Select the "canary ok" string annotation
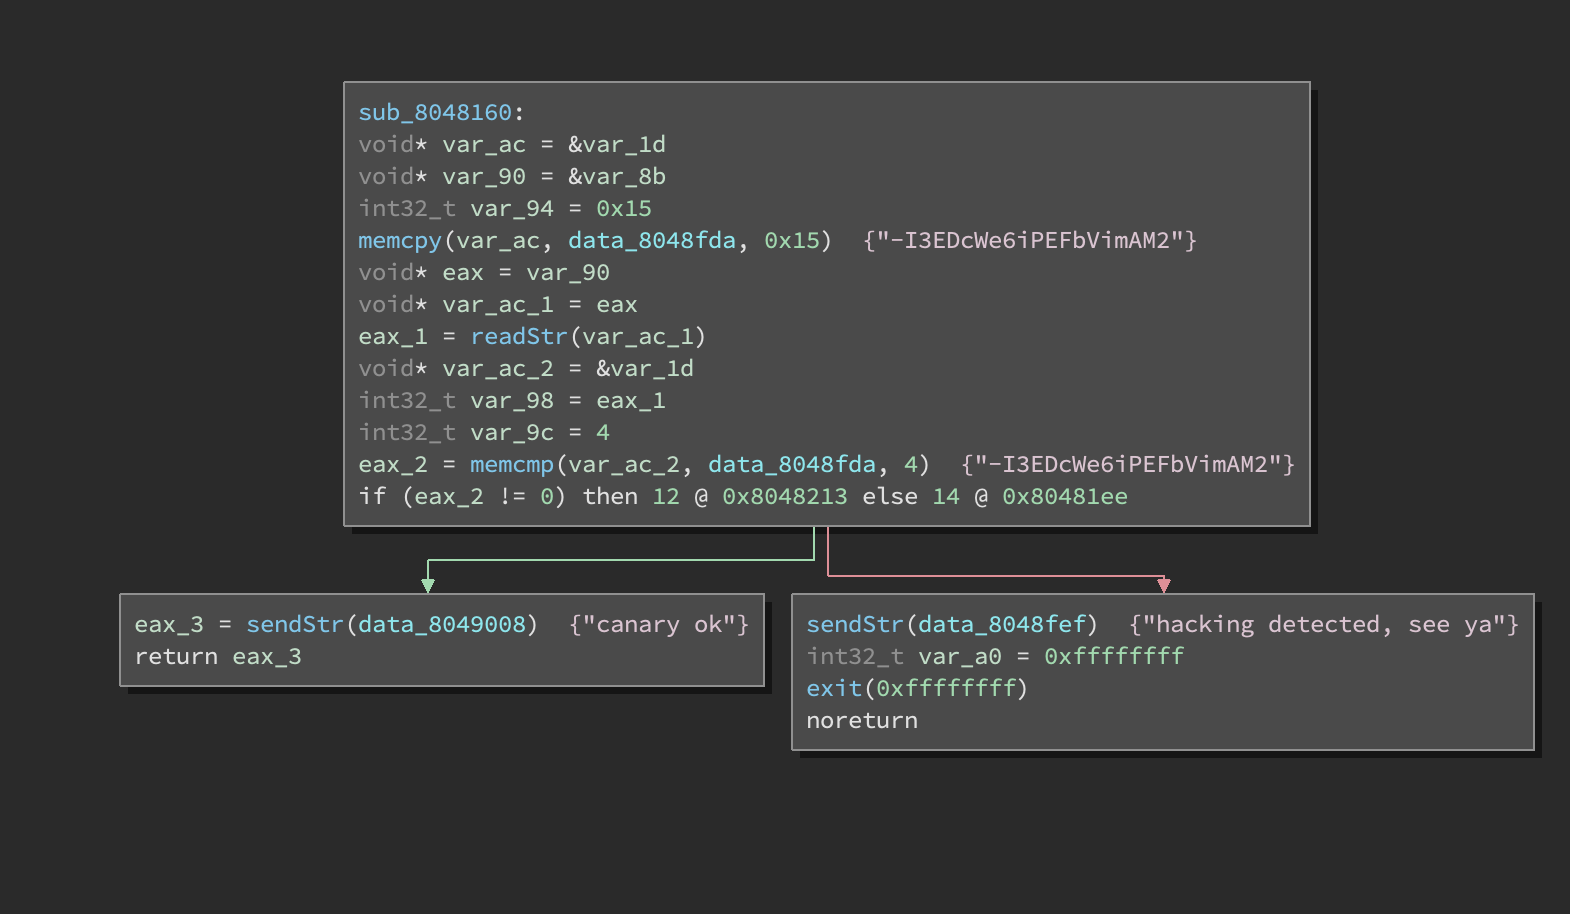The image size is (1570, 914). pyautogui.click(x=658, y=625)
